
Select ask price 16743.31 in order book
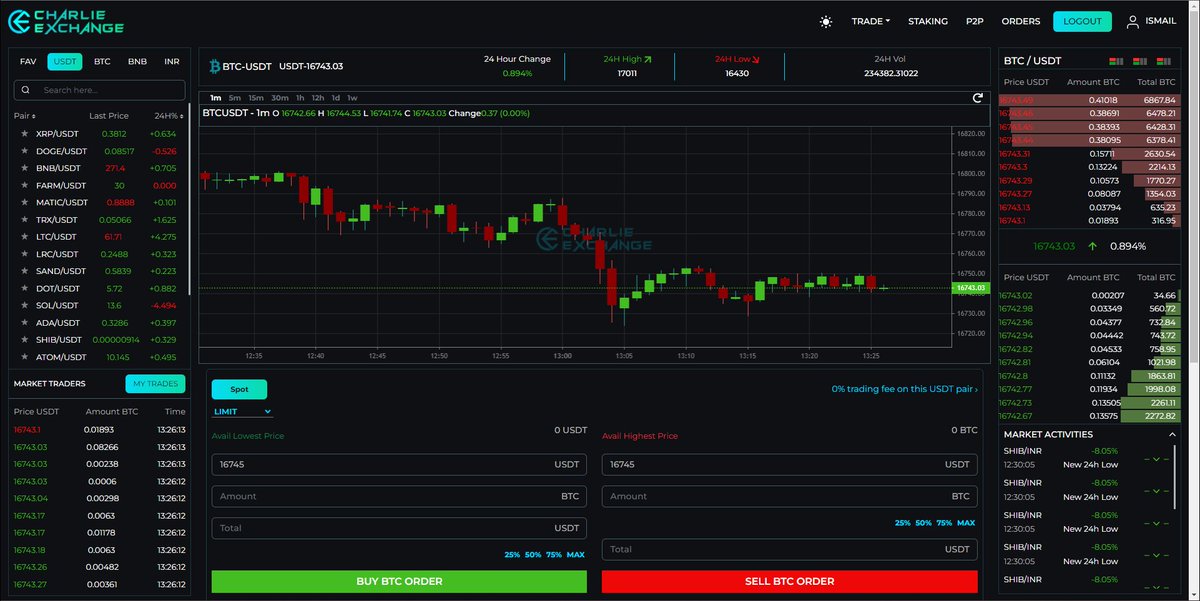click(x=1016, y=153)
